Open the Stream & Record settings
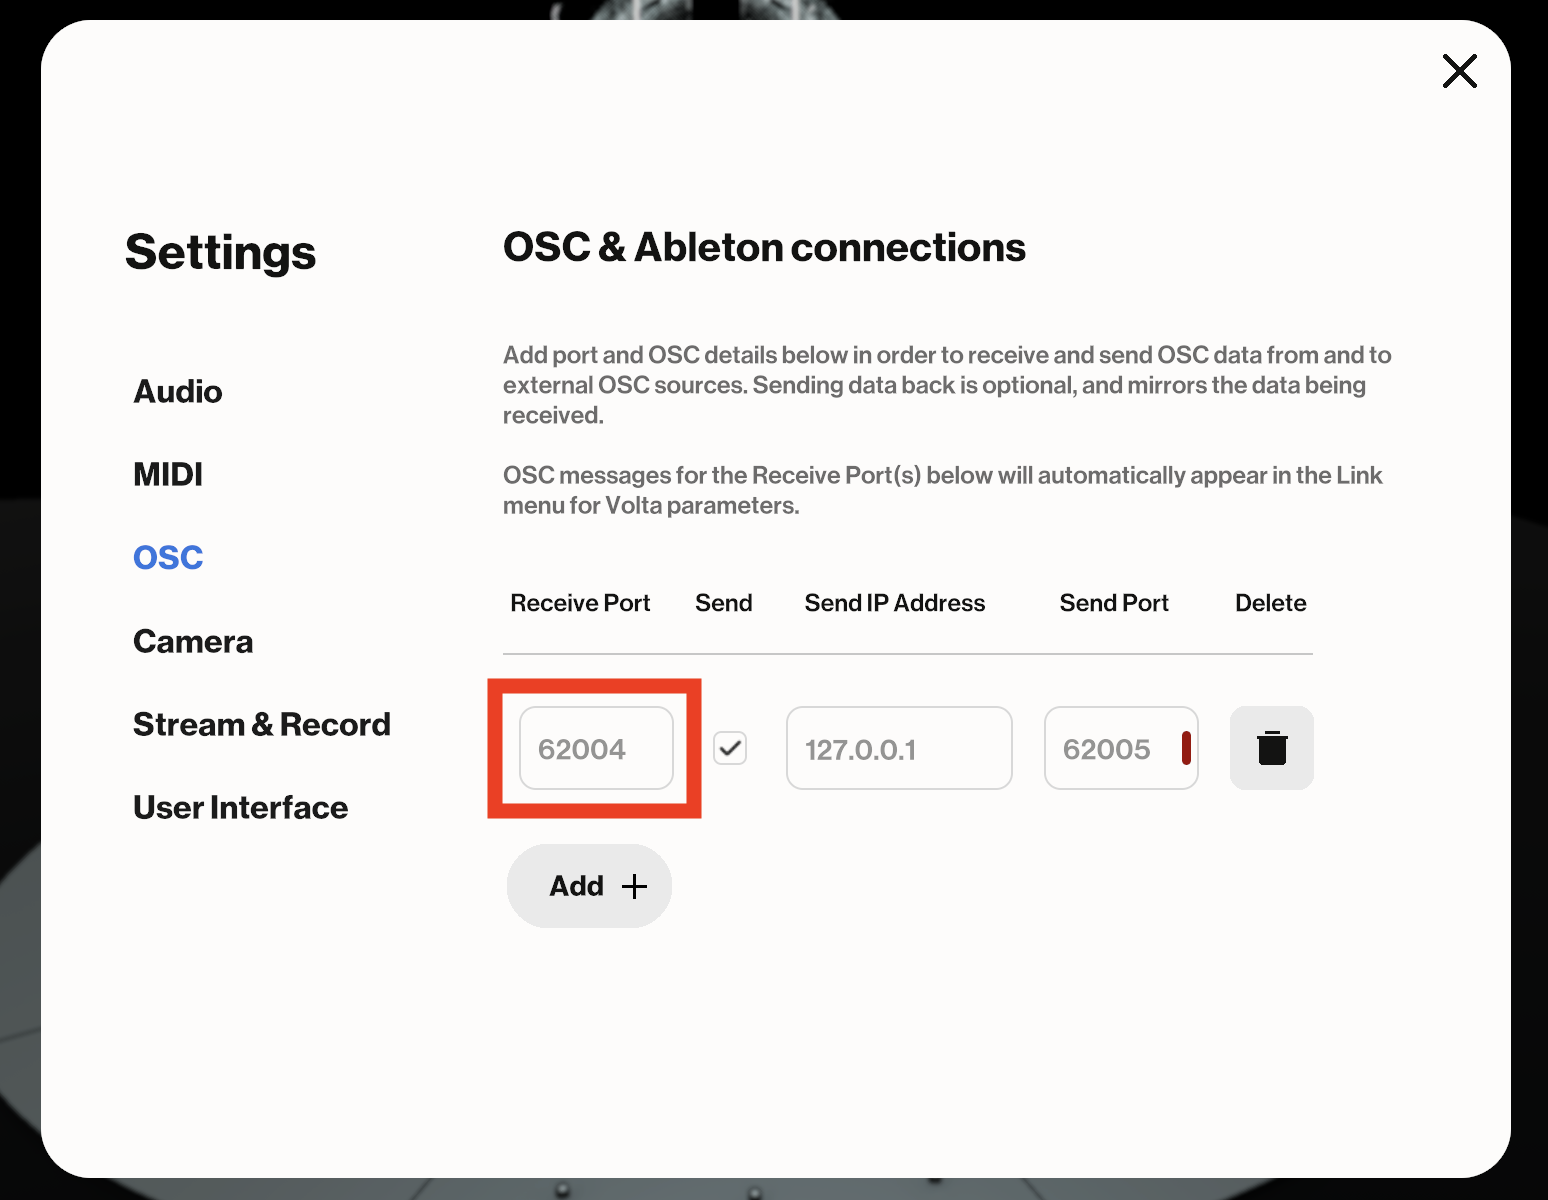This screenshot has width=1548, height=1200. [262, 724]
